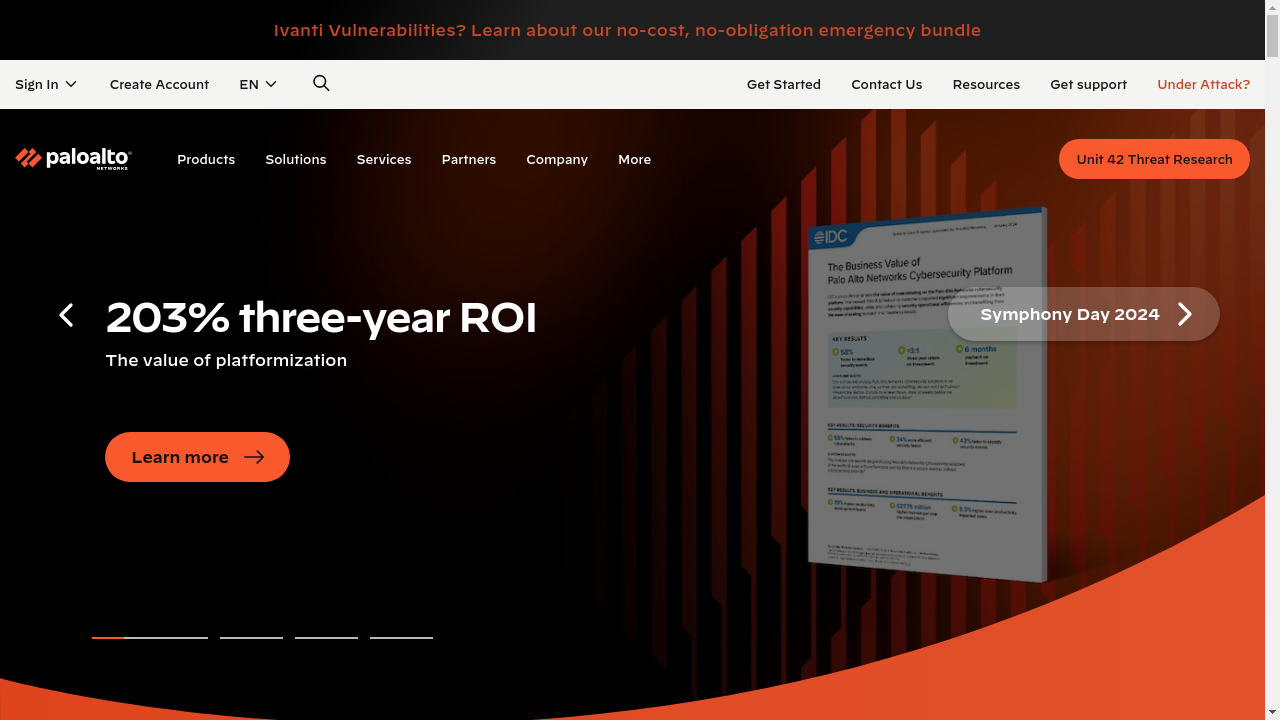This screenshot has height=720, width=1280.
Task: Expand the Sign In dropdown
Action: [46, 84]
